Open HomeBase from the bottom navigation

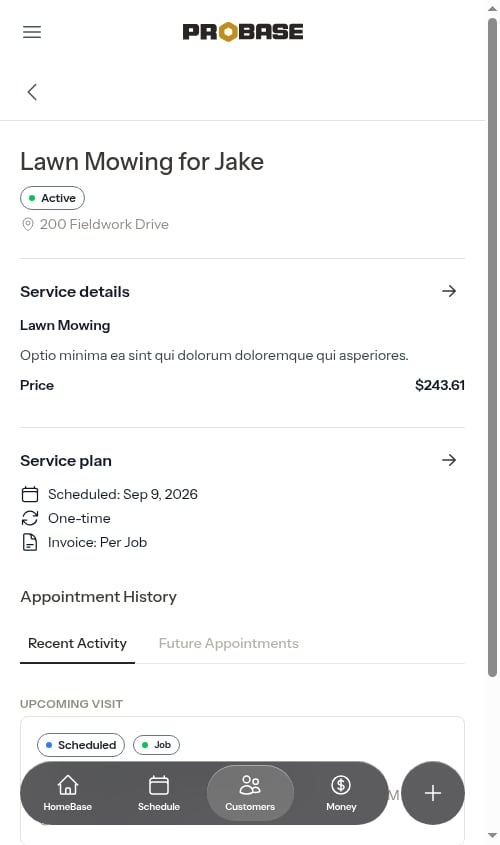pos(67,793)
